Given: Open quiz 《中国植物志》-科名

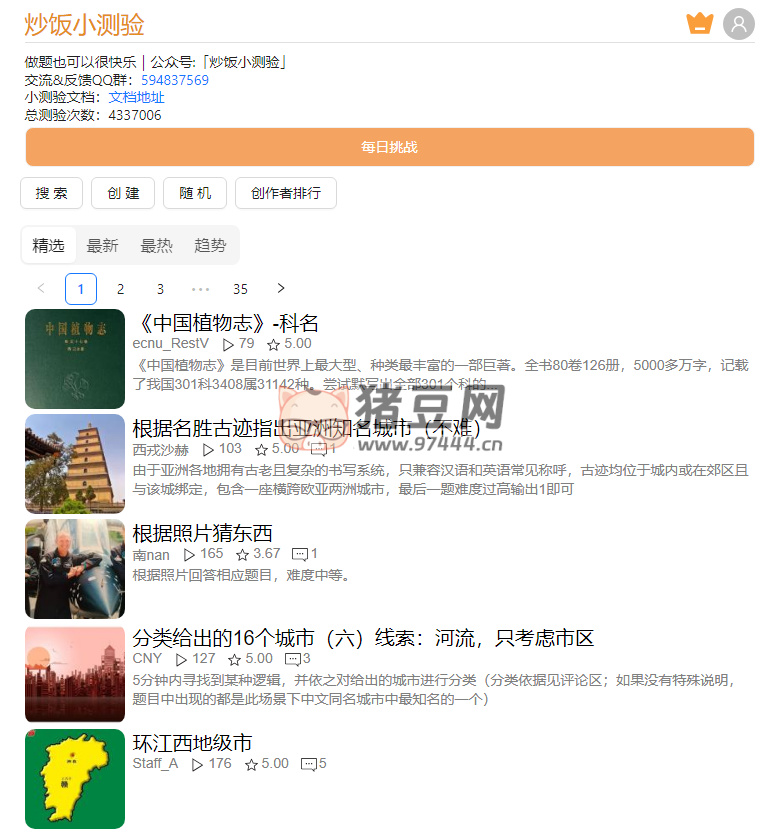Looking at the screenshot, I should (226, 323).
